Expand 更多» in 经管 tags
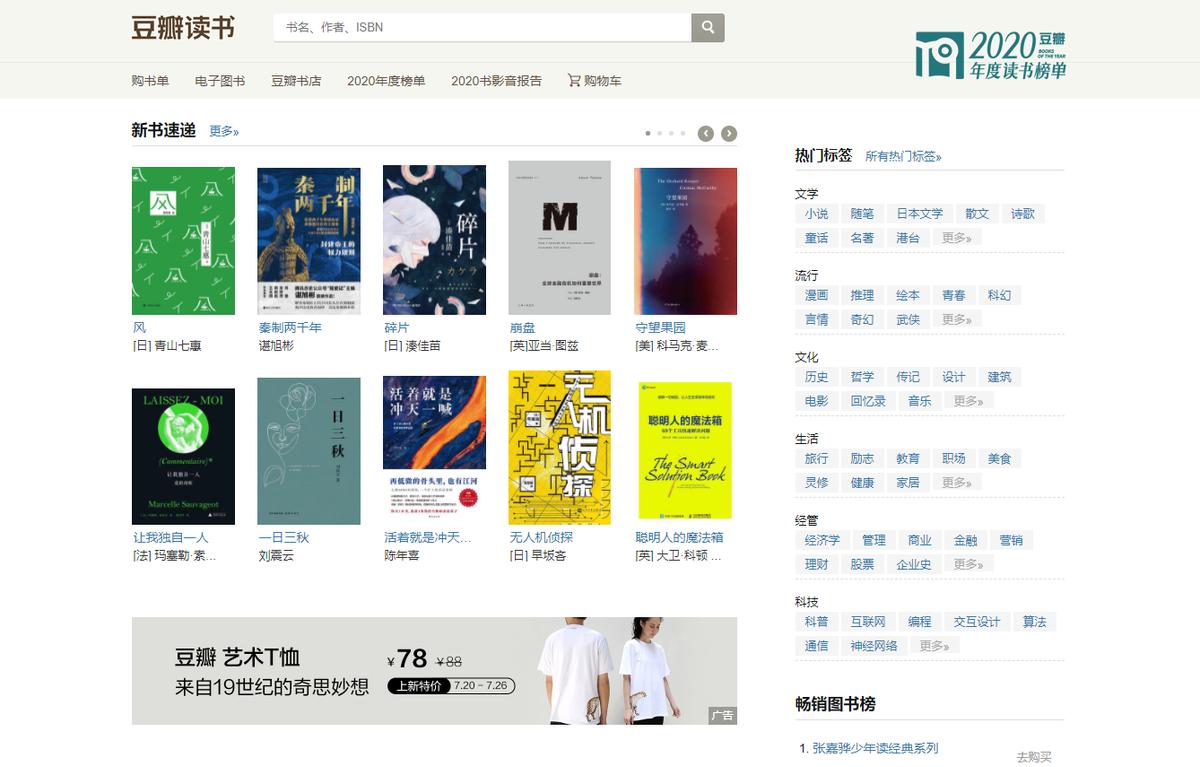The image size is (1200, 767). pyautogui.click(x=968, y=564)
